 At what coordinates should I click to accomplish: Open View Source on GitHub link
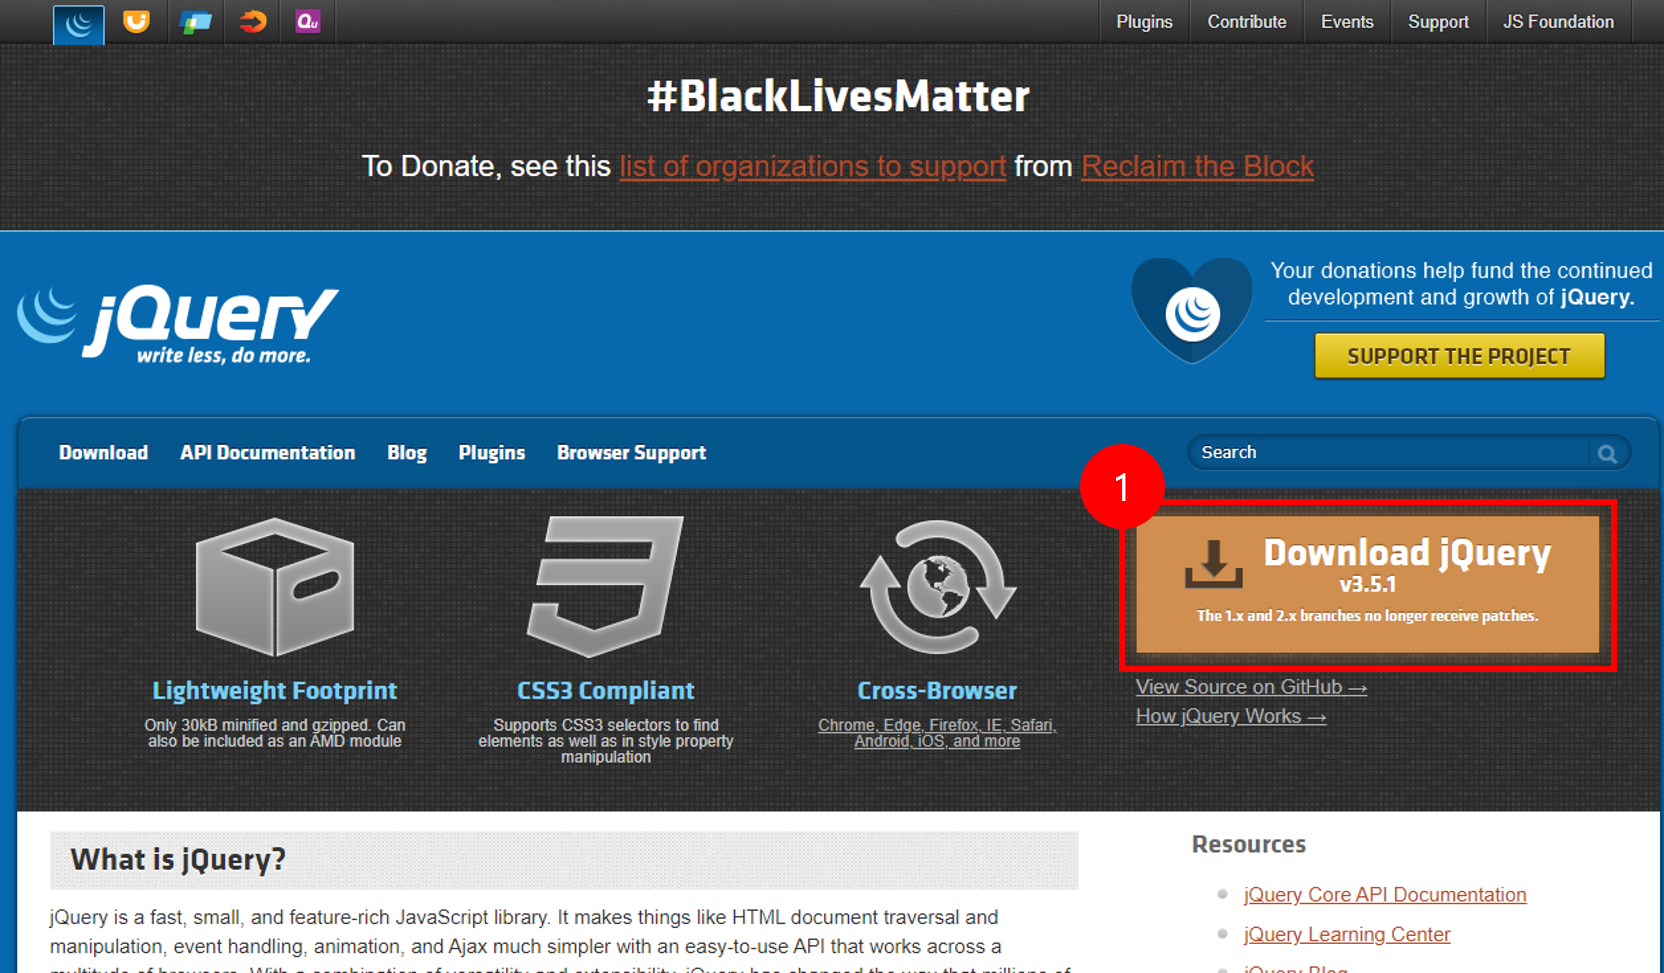1251,687
